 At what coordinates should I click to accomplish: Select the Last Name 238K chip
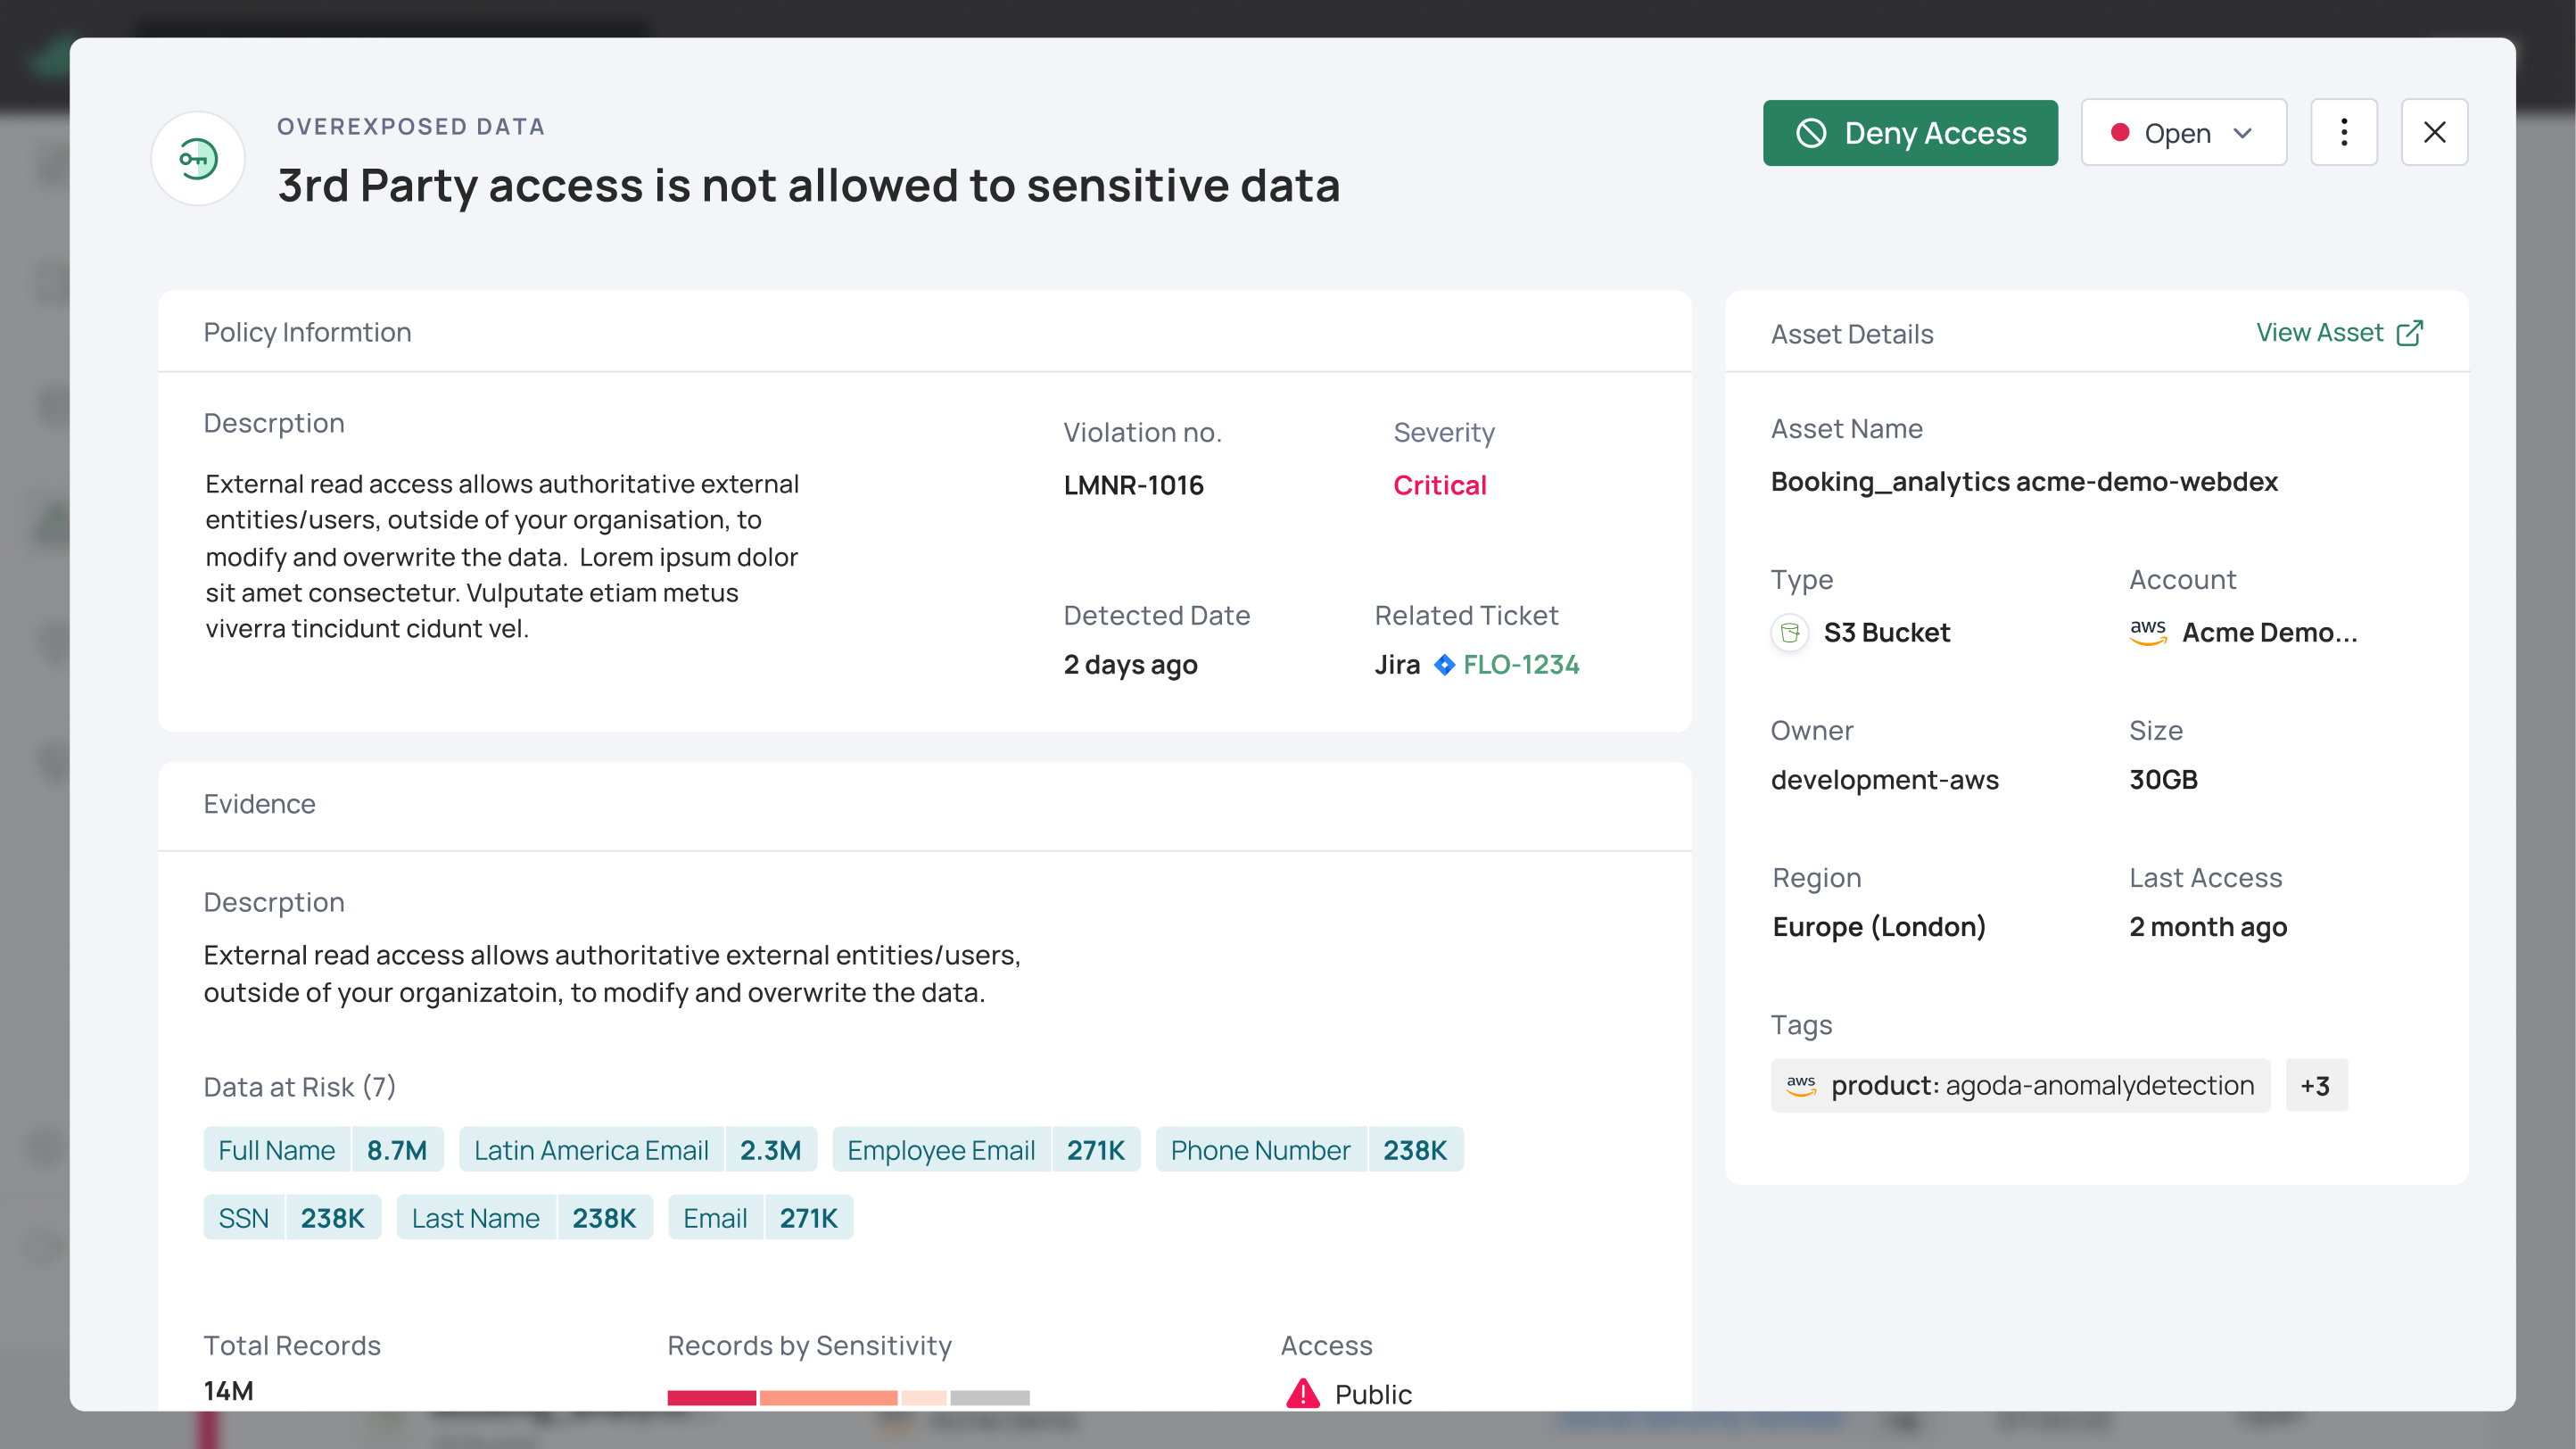pos(524,1218)
